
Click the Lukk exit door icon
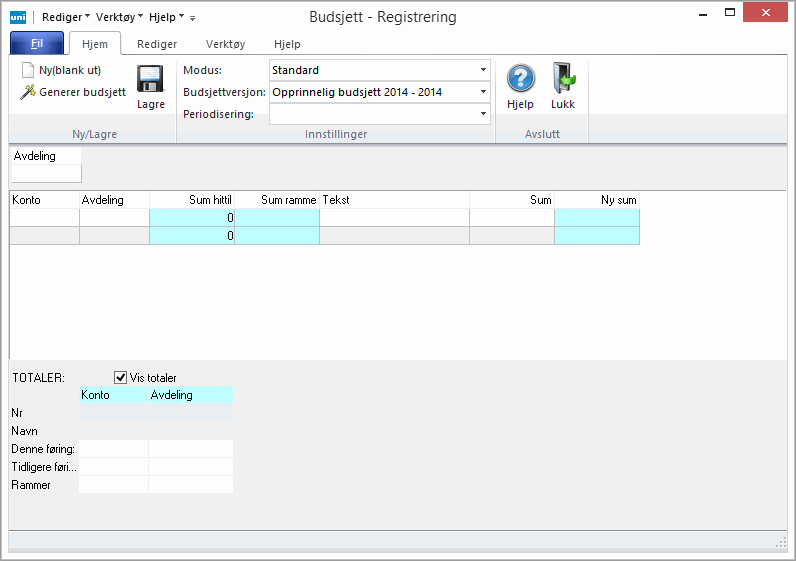tap(563, 79)
